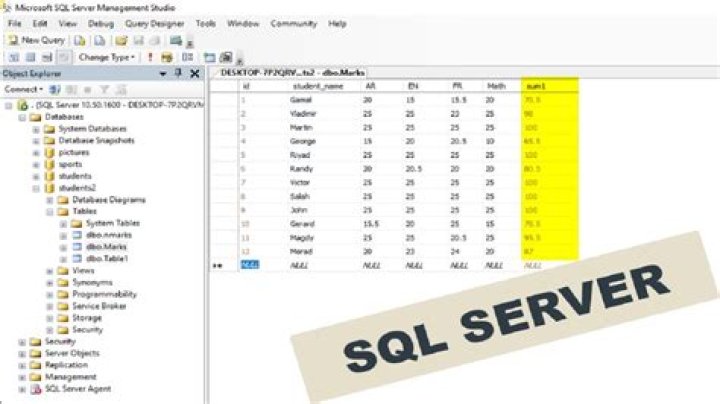Click the Save All icon in toolbar
720x404 pixels.
click(155, 40)
